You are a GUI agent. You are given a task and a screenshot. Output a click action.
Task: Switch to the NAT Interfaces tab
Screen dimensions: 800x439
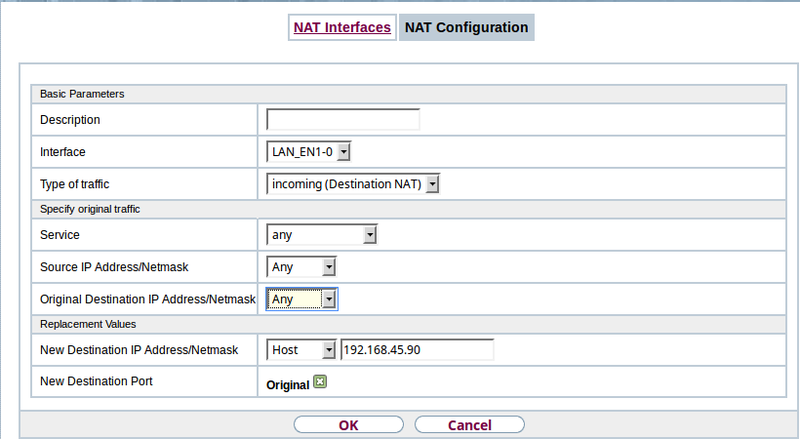click(x=341, y=28)
